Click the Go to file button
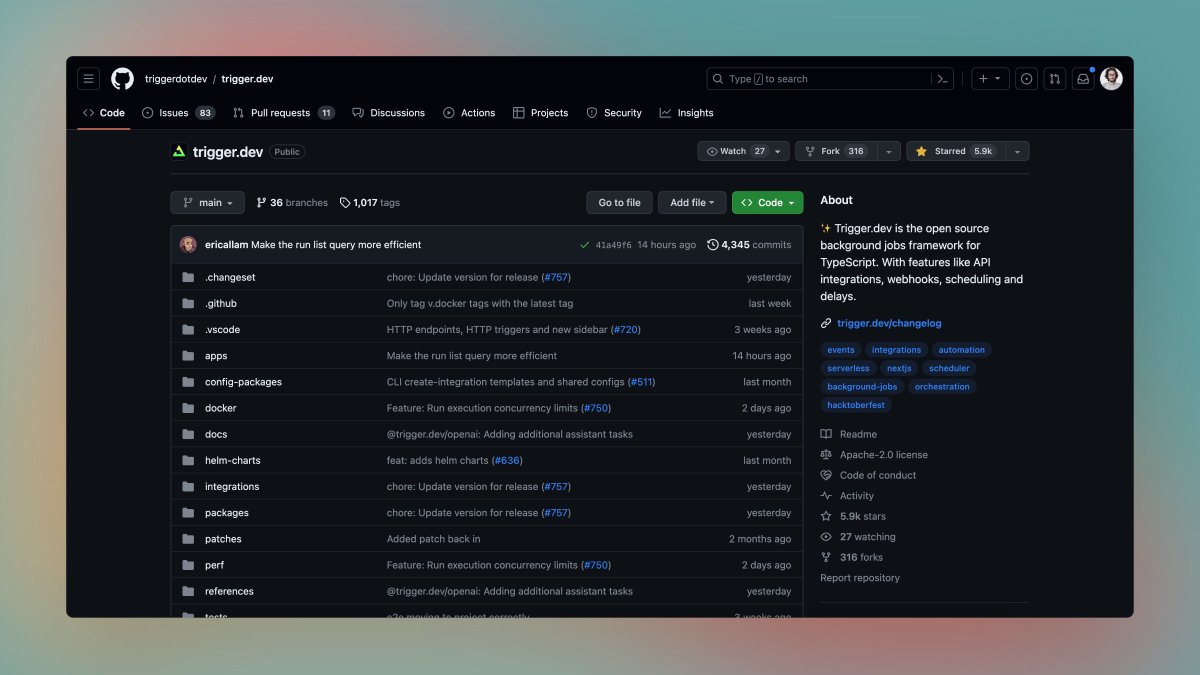This screenshot has width=1200, height=675. tap(619, 203)
